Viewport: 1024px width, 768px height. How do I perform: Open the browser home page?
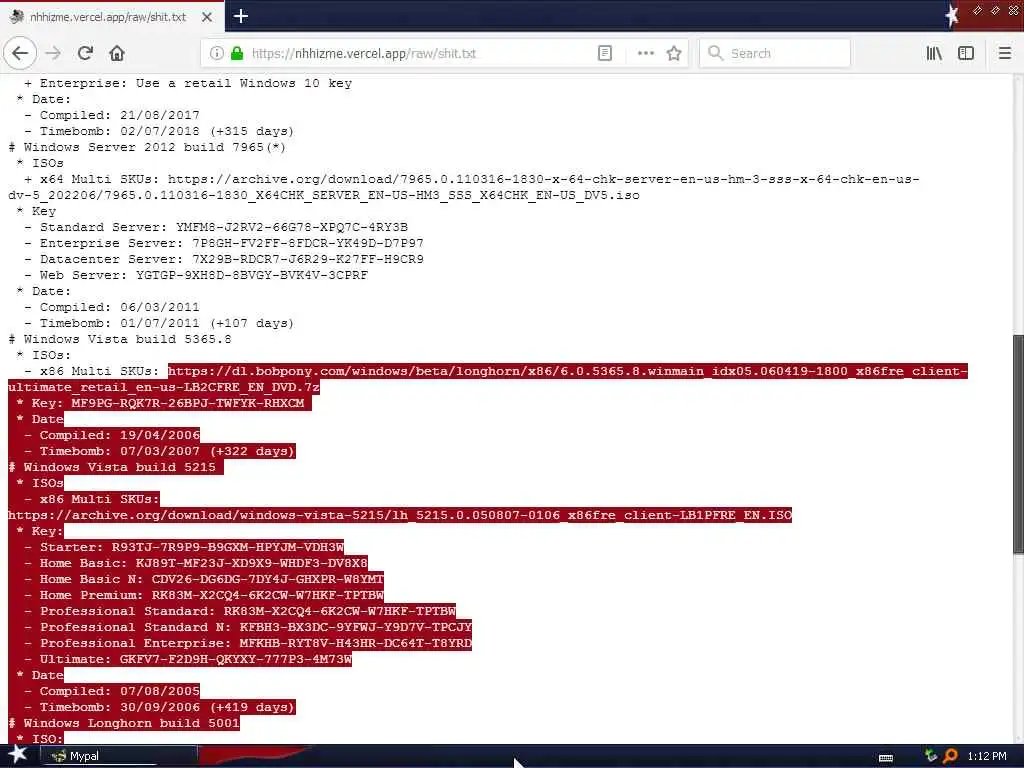117,54
